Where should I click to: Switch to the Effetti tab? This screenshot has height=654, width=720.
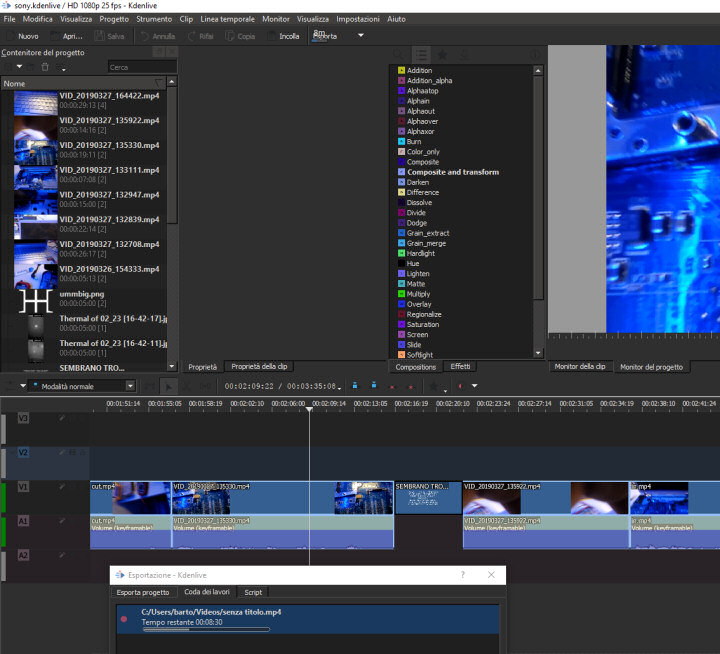460,366
